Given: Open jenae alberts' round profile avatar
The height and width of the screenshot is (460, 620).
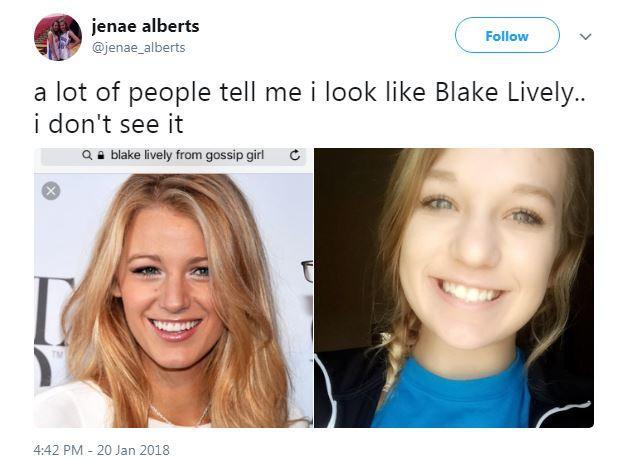Looking at the screenshot, I should point(58,37).
